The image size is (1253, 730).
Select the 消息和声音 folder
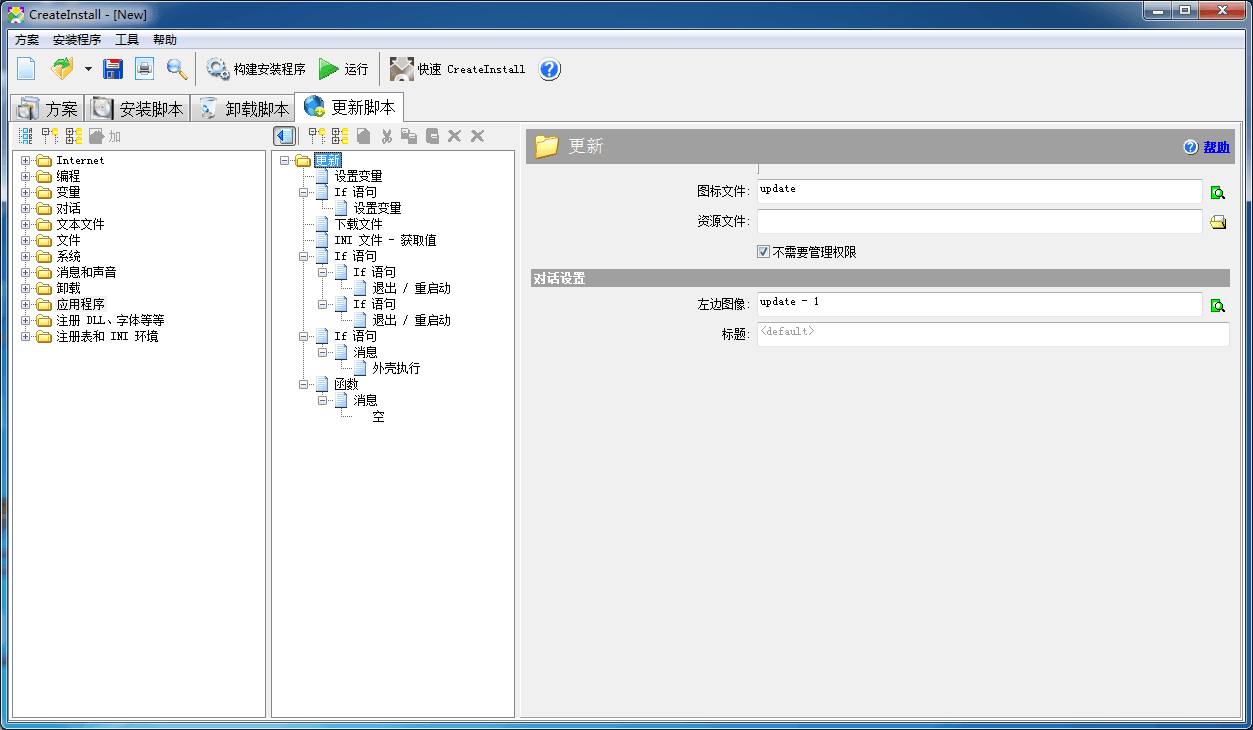[x=86, y=272]
